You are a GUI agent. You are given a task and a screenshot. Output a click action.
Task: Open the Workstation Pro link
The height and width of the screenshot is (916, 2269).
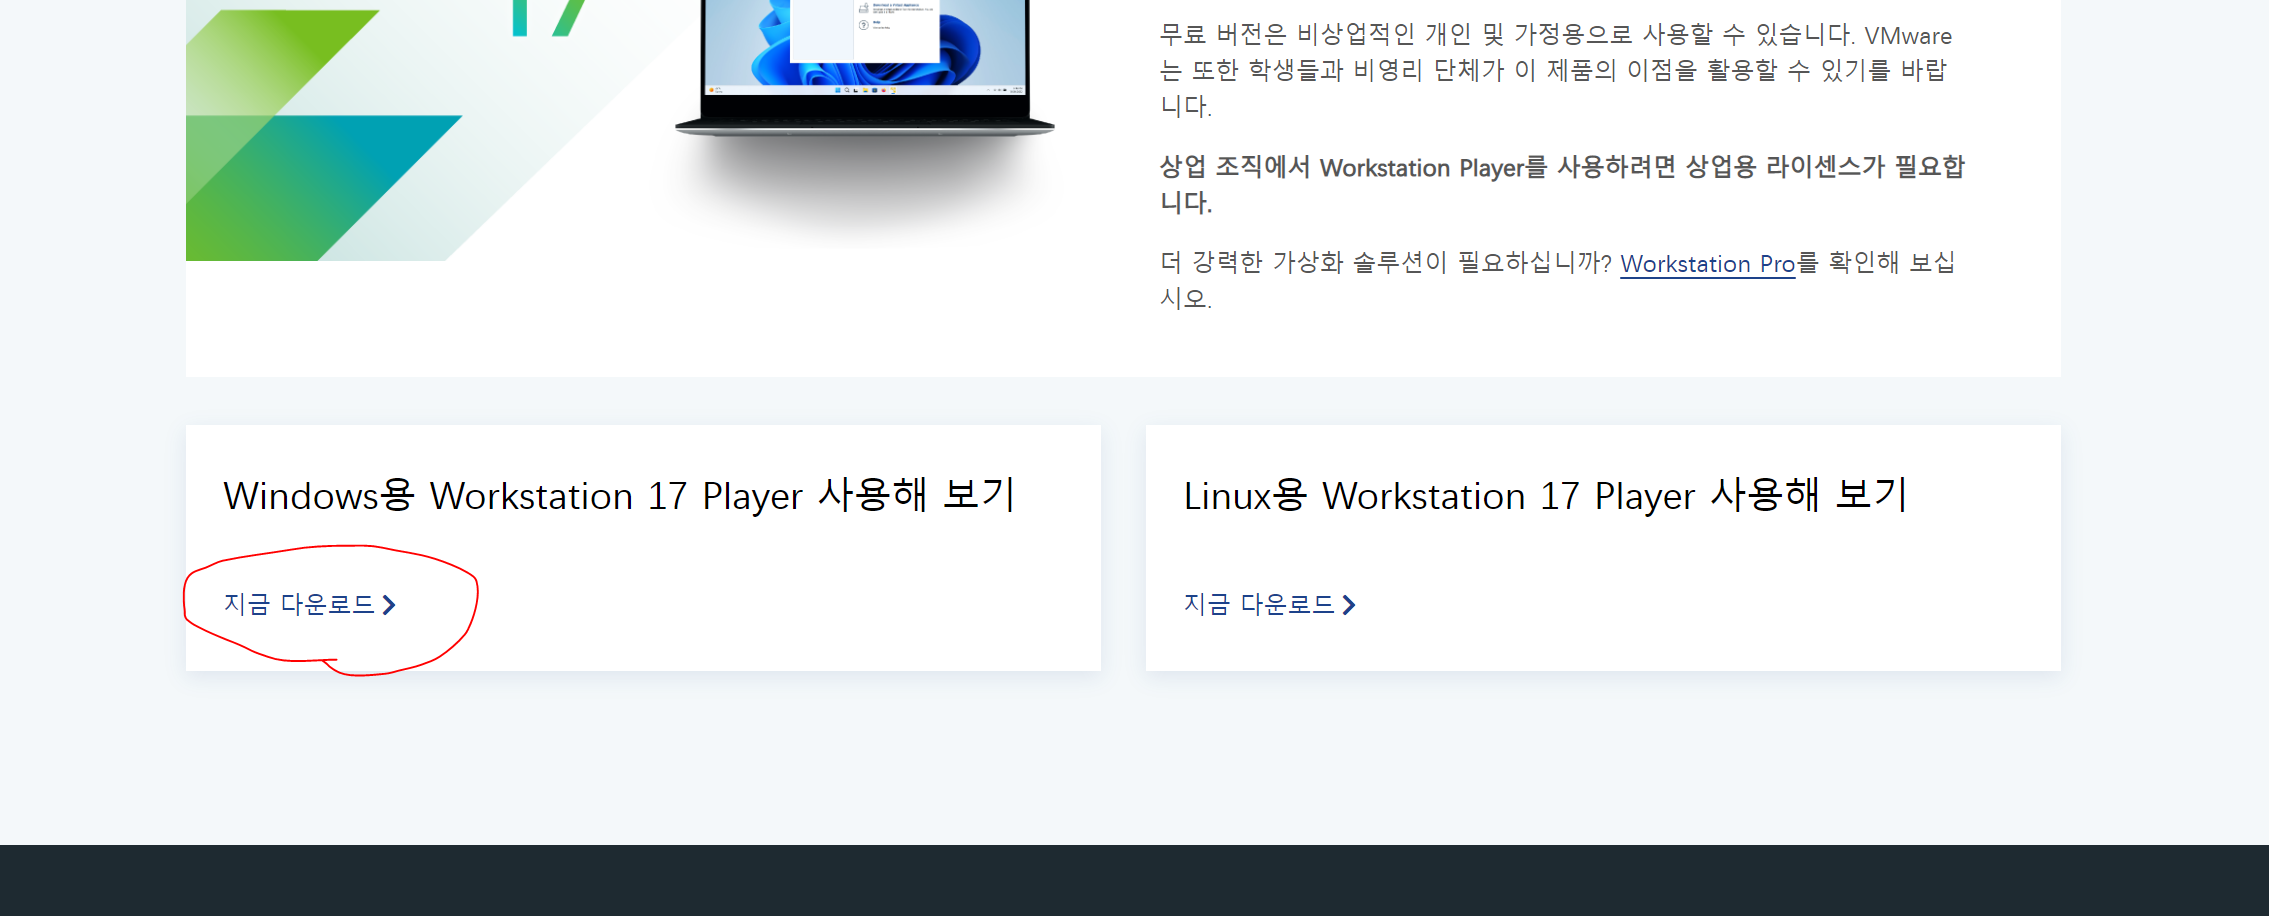(x=1707, y=264)
